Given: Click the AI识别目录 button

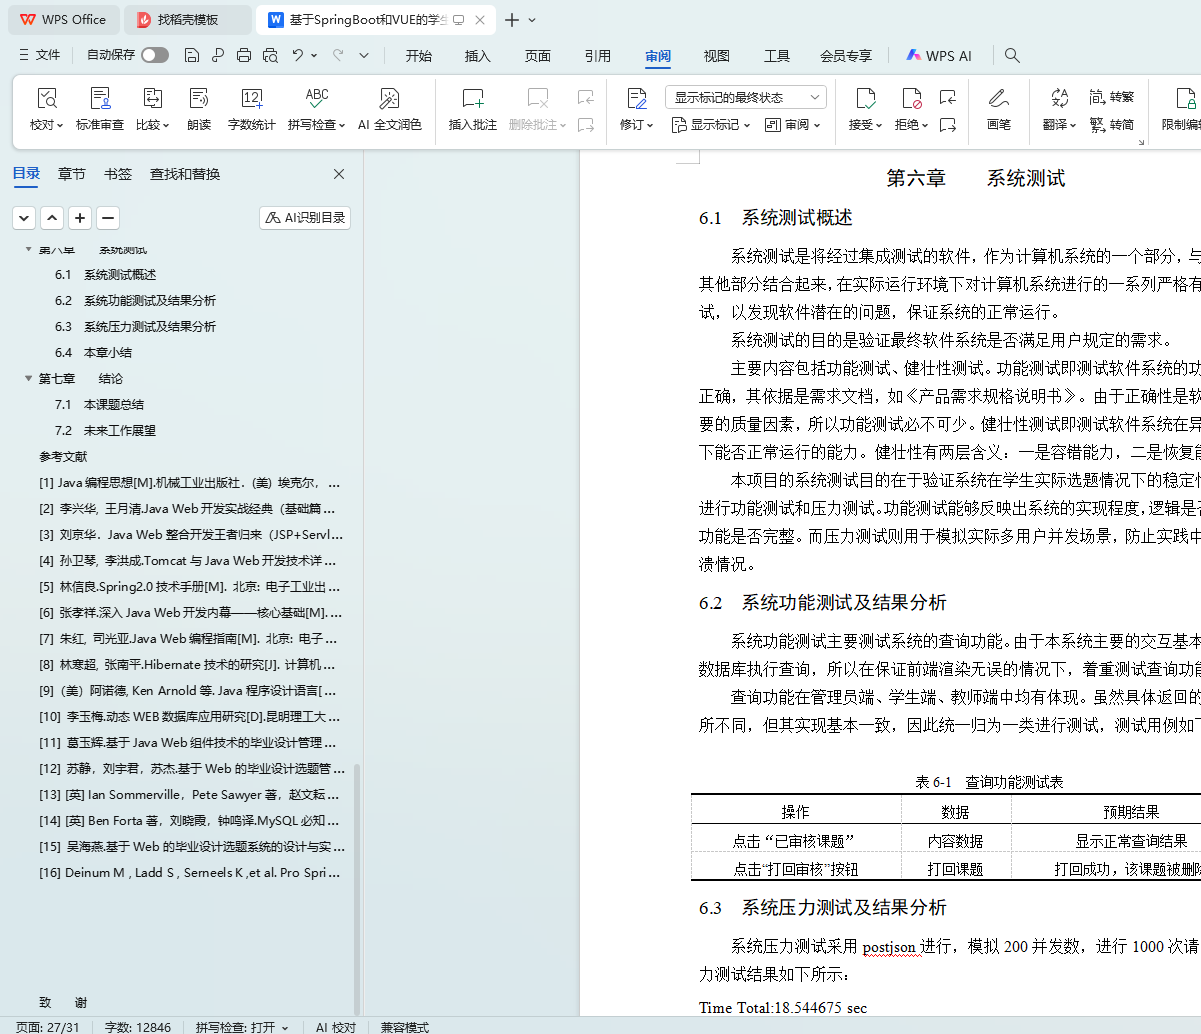Looking at the screenshot, I should tap(305, 218).
